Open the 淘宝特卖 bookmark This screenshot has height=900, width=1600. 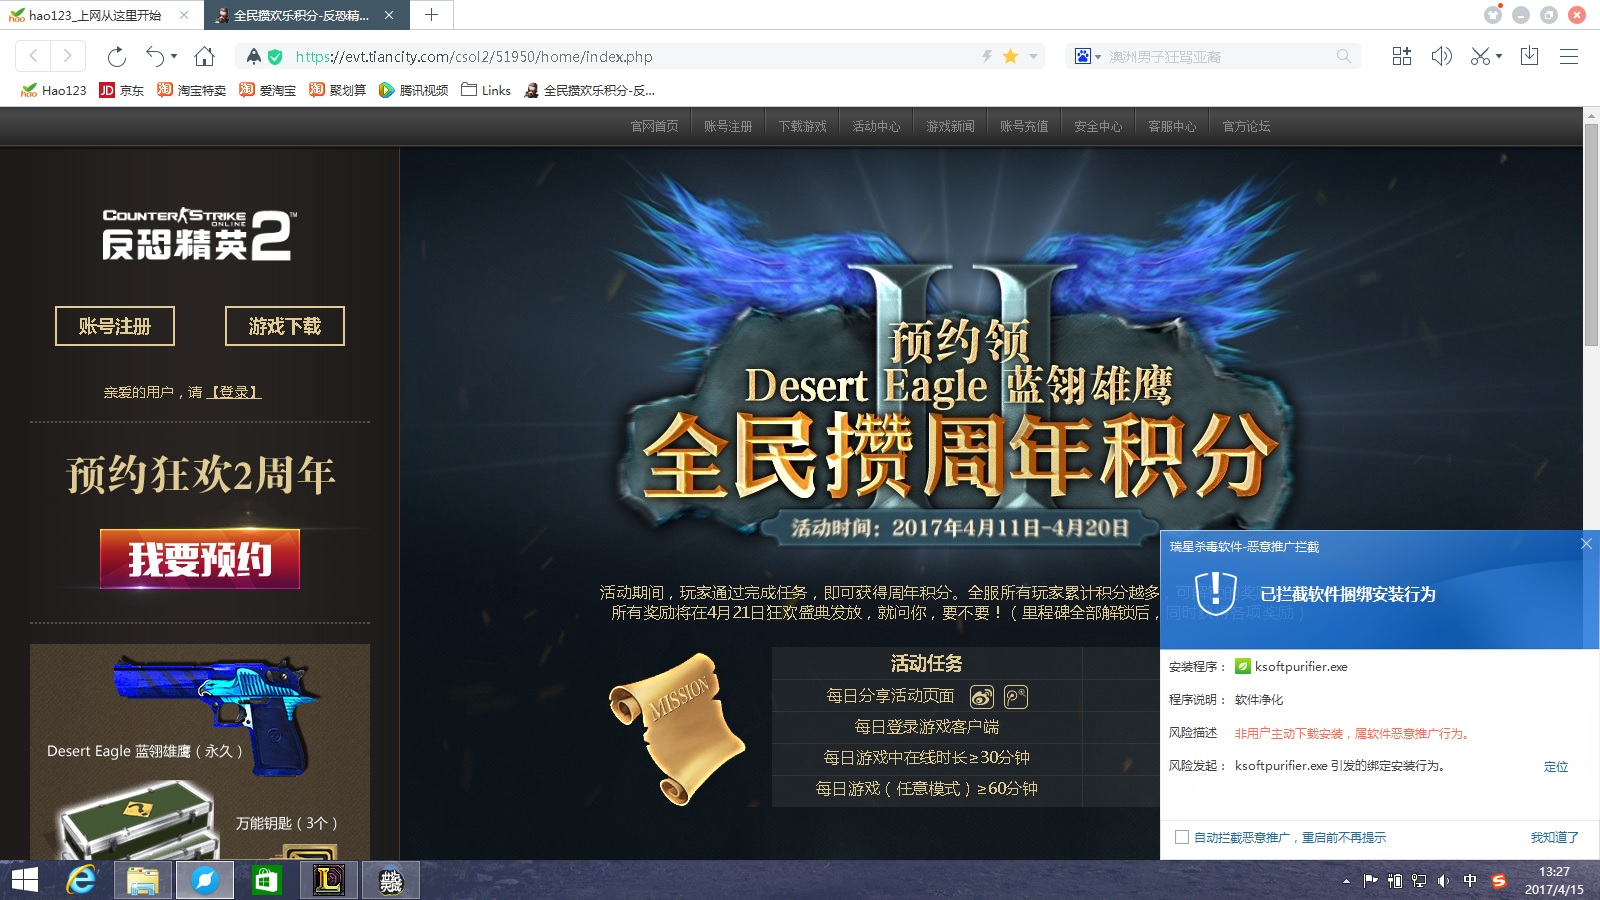pos(192,90)
